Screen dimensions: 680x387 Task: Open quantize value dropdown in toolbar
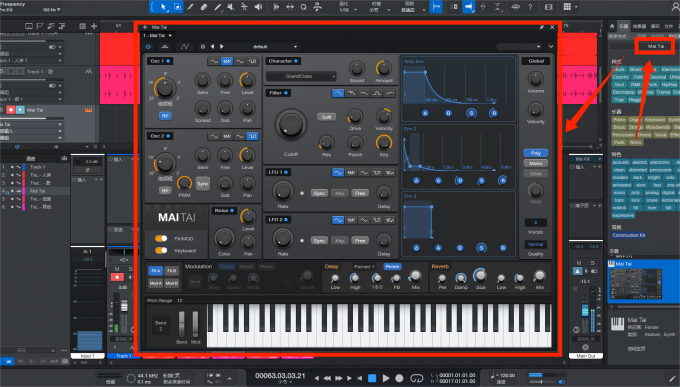coord(348,10)
